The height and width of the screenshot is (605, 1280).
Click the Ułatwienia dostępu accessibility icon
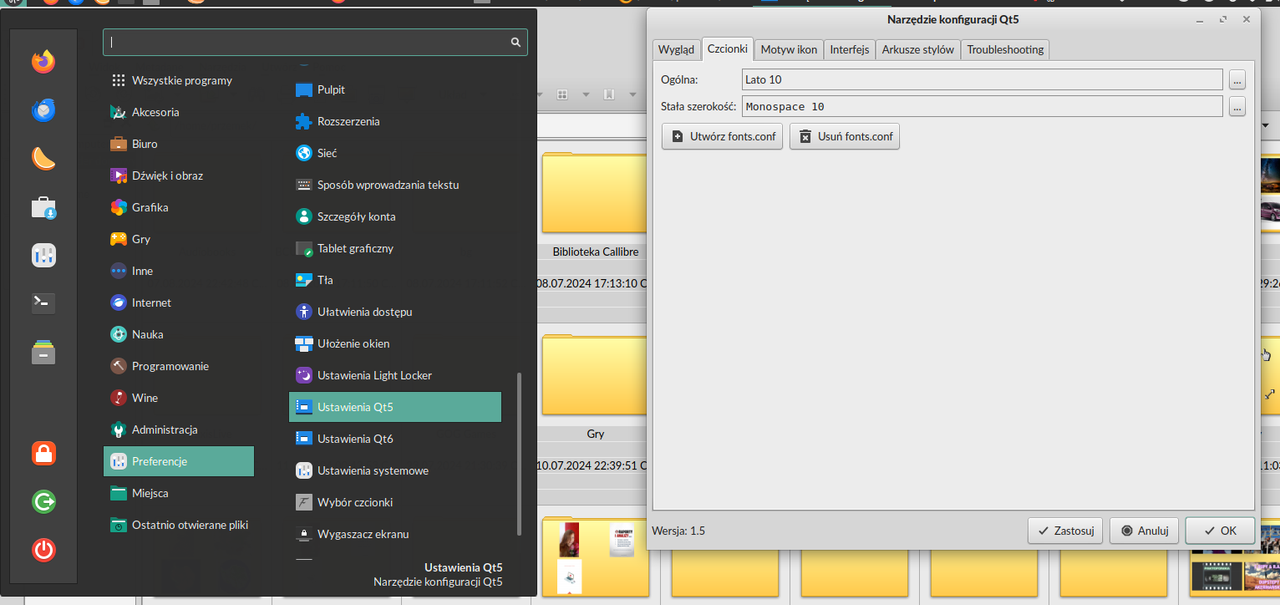click(x=304, y=312)
